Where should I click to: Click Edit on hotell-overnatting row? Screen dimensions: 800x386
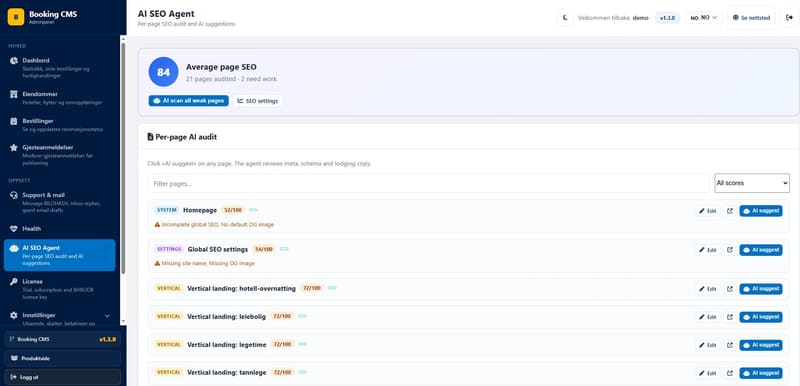point(708,289)
